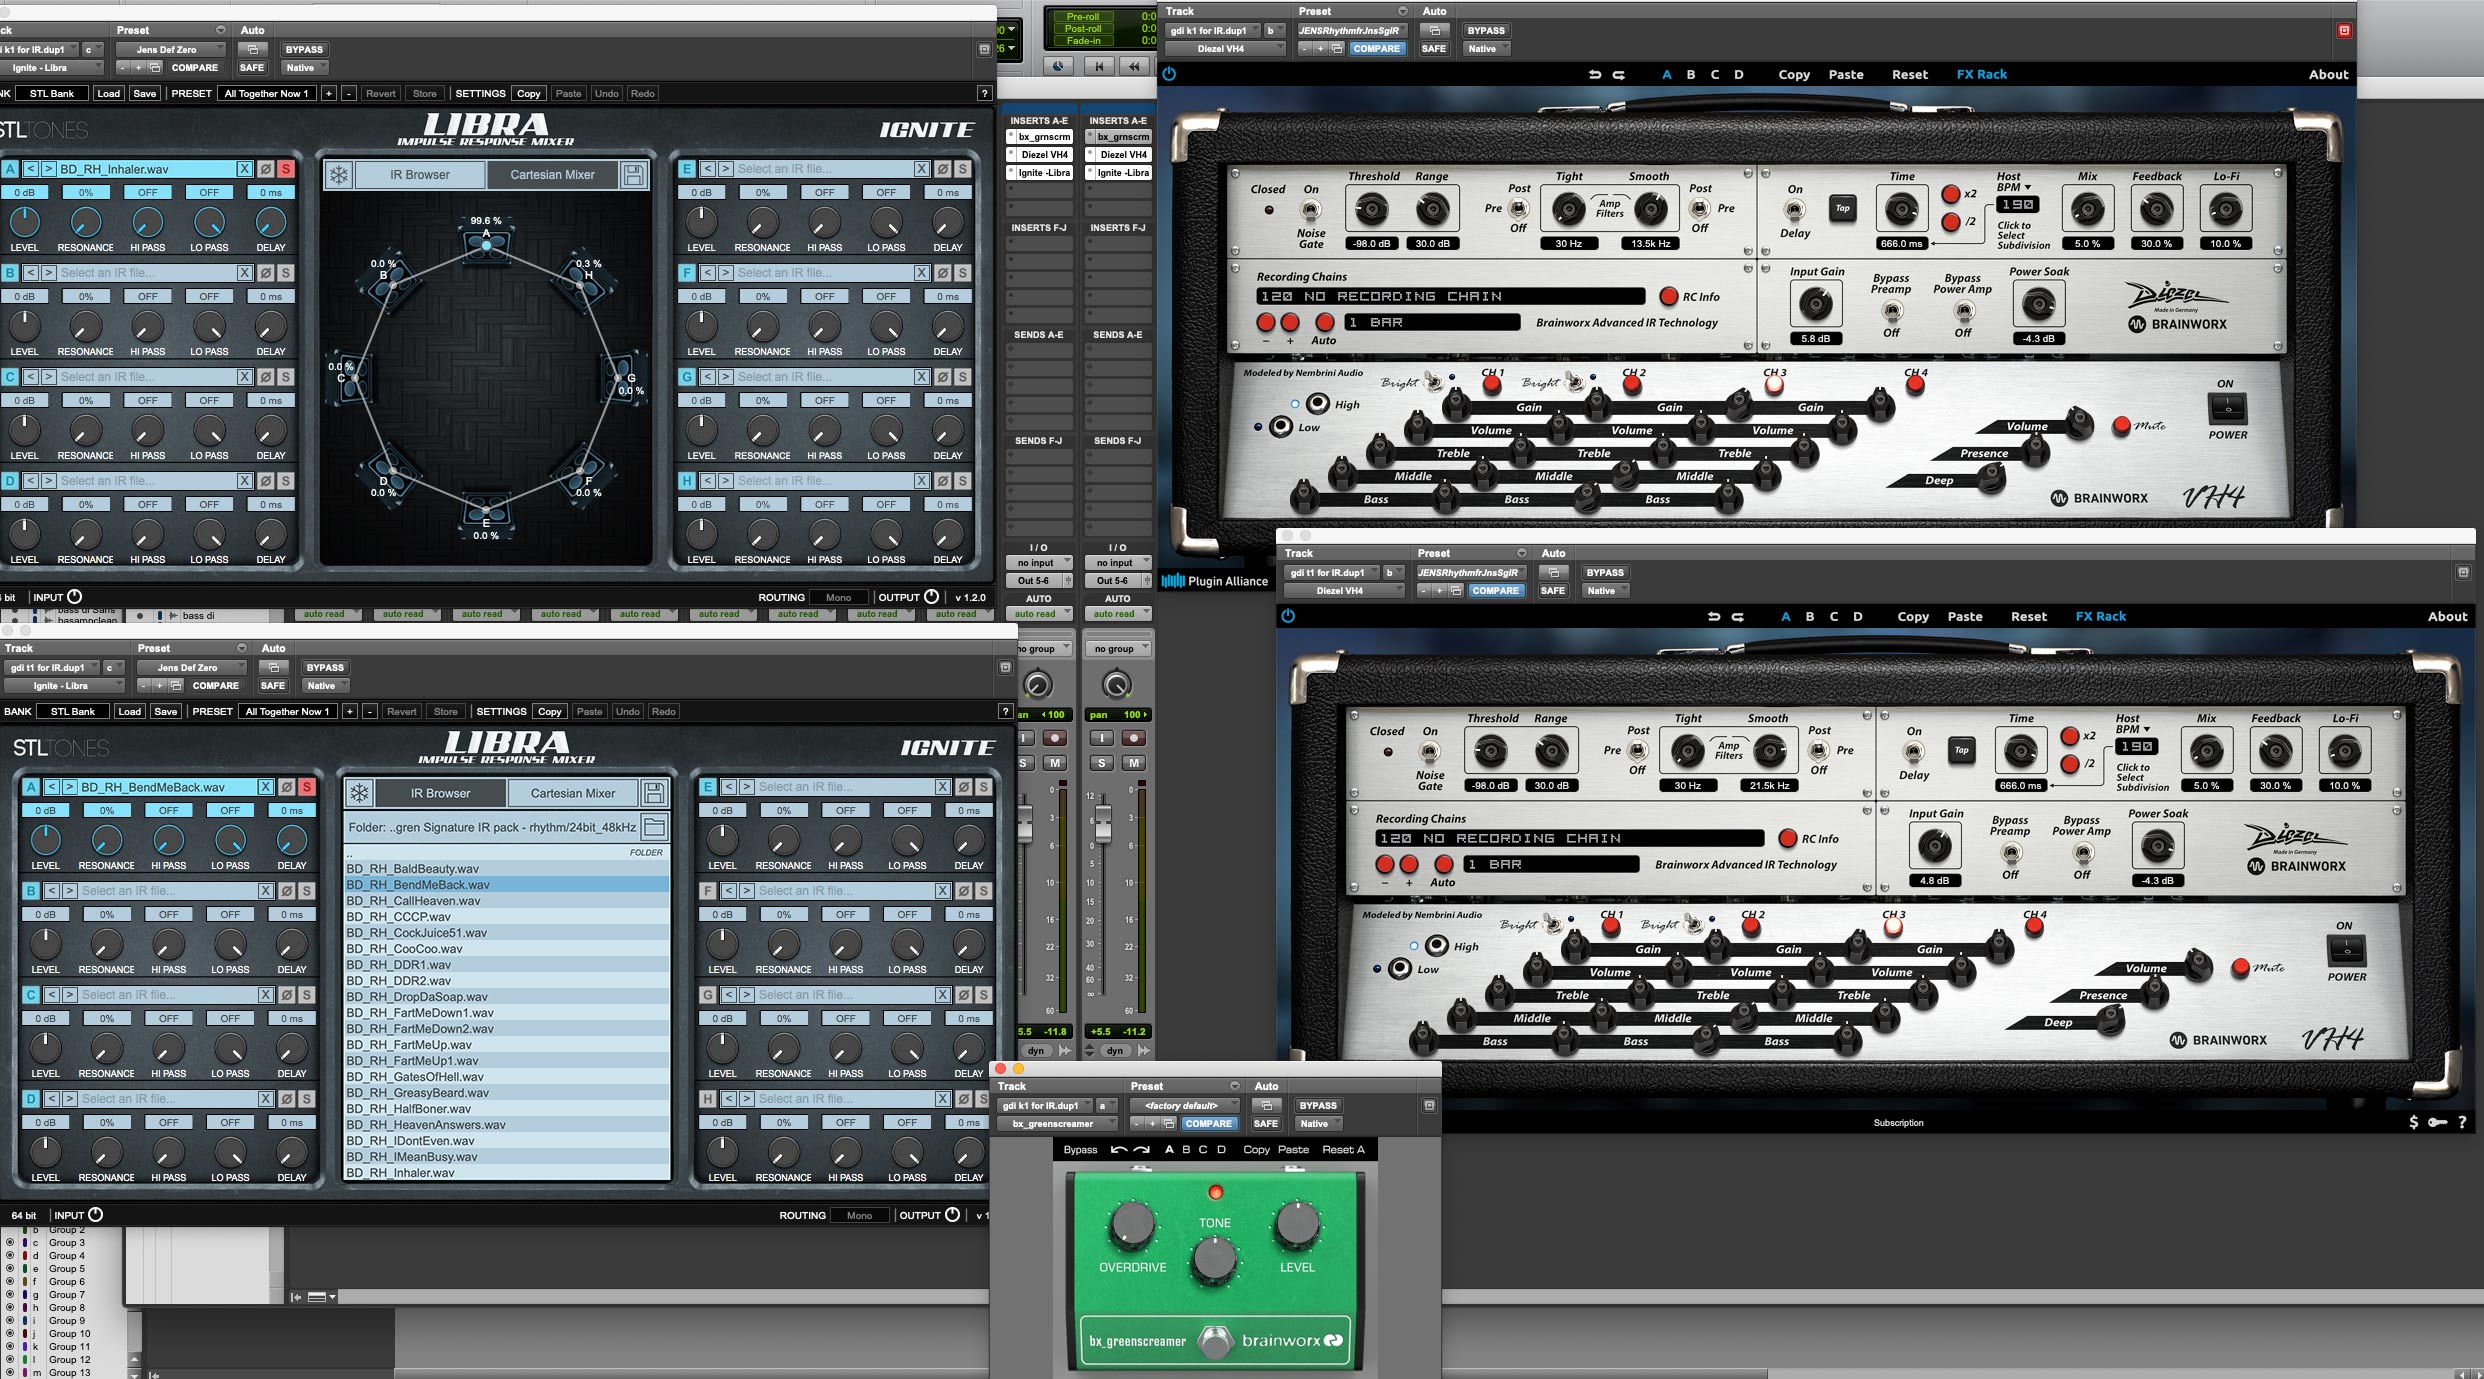Viewport: 2484px width, 1379px height.
Task: Toggle the Noise Gate On switch
Action: 1310,210
